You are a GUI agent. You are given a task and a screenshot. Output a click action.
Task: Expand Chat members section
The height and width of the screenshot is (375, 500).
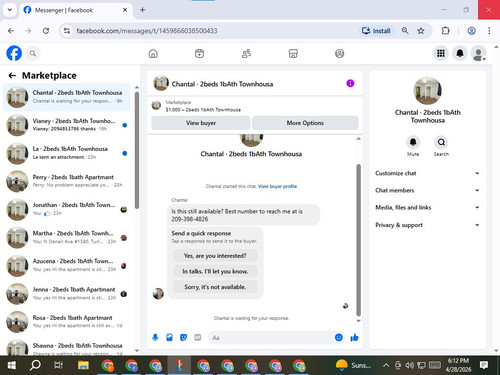(427, 190)
